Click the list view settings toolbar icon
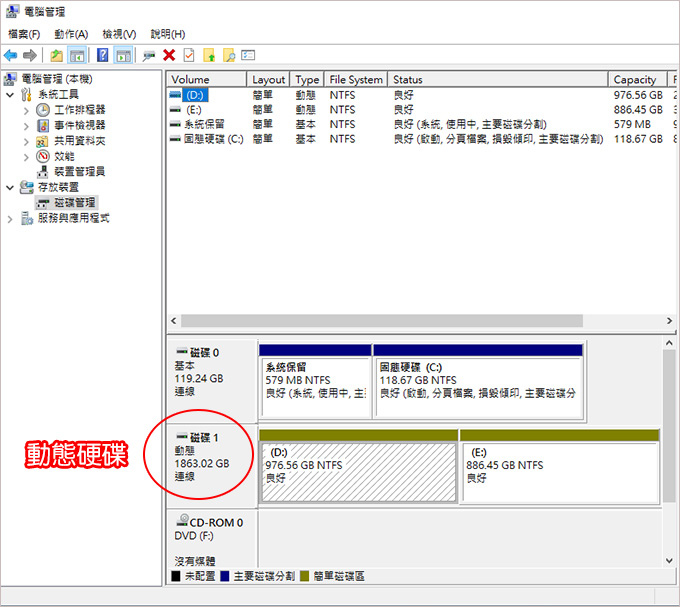 click(248, 55)
